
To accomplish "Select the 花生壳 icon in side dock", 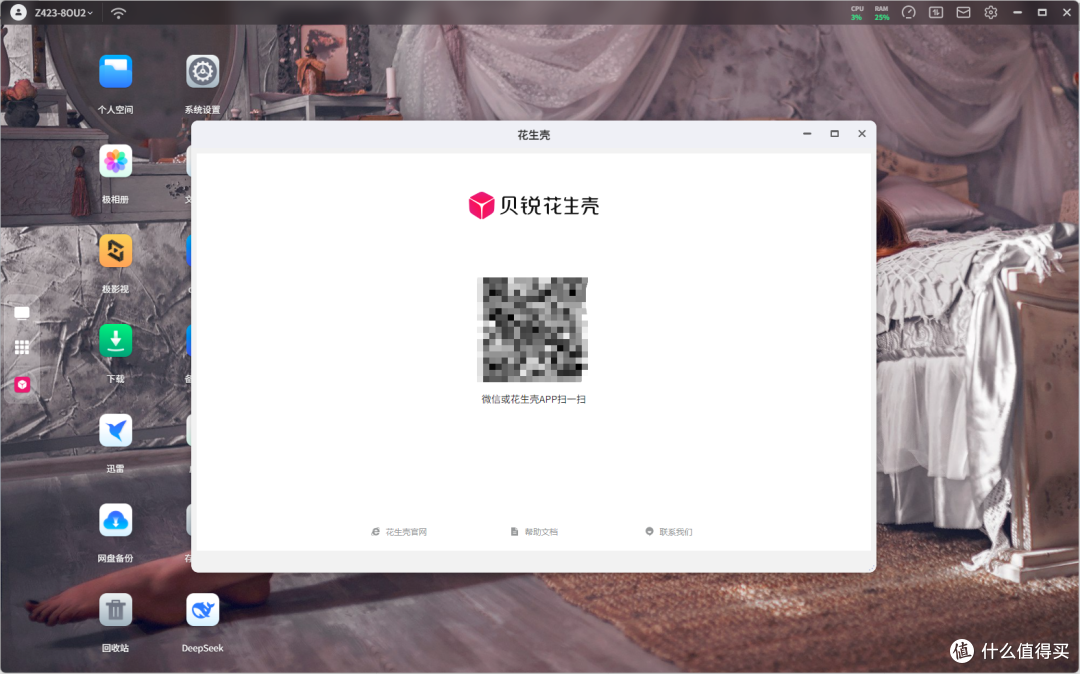I will (x=22, y=384).
